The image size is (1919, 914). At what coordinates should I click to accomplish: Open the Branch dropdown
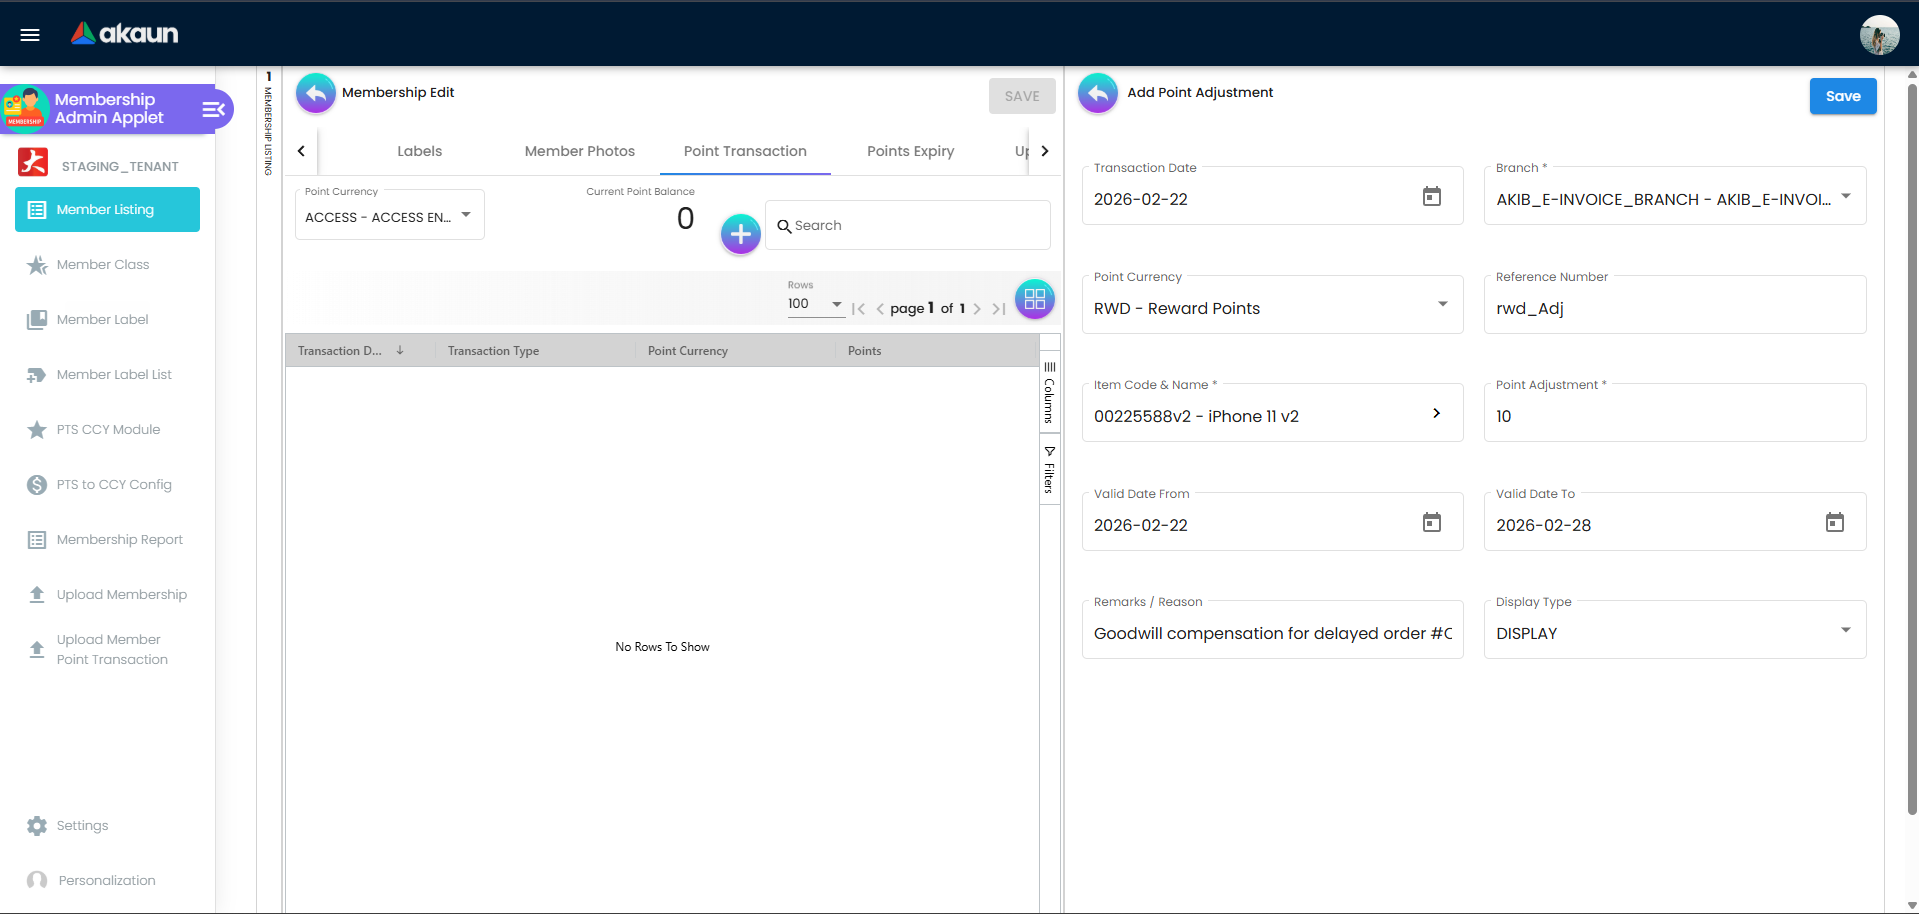[x=1845, y=198]
